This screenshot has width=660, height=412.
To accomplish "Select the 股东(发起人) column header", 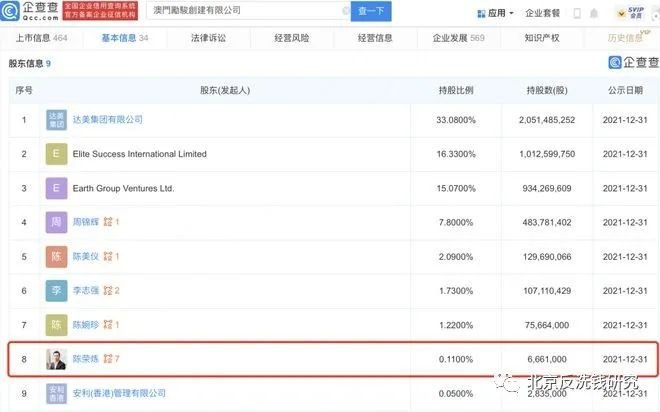I will click(x=225, y=90).
